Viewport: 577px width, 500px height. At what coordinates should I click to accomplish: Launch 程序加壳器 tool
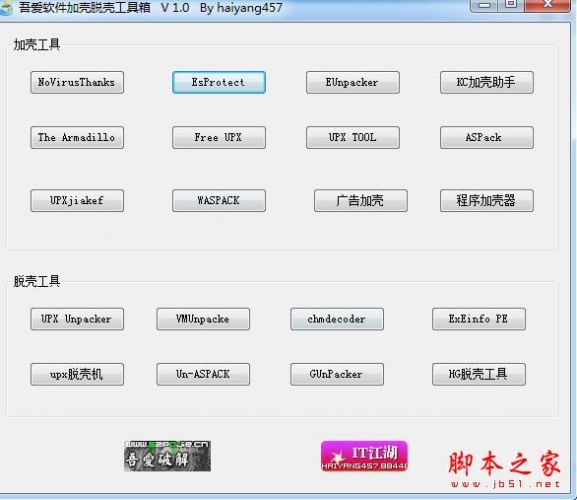(x=486, y=201)
